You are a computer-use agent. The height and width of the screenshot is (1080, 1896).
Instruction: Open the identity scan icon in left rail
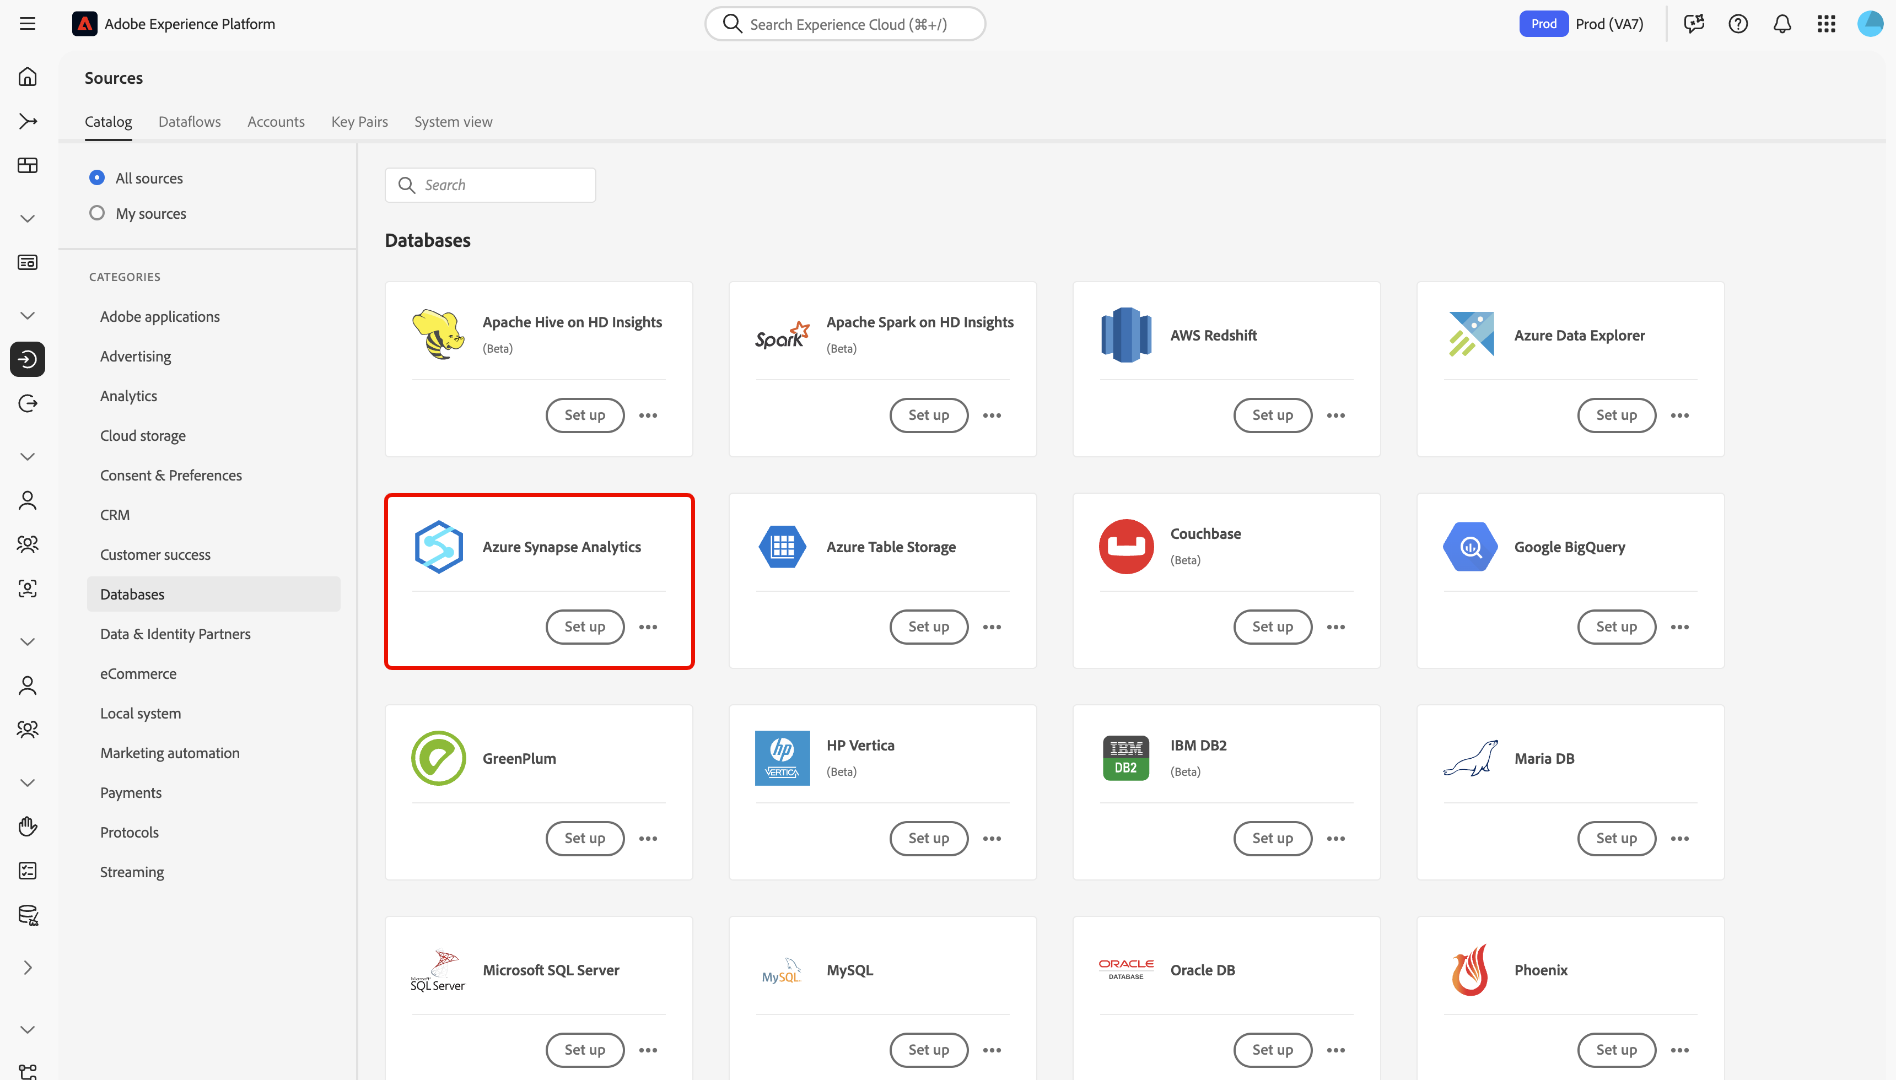(x=28, y=588)
